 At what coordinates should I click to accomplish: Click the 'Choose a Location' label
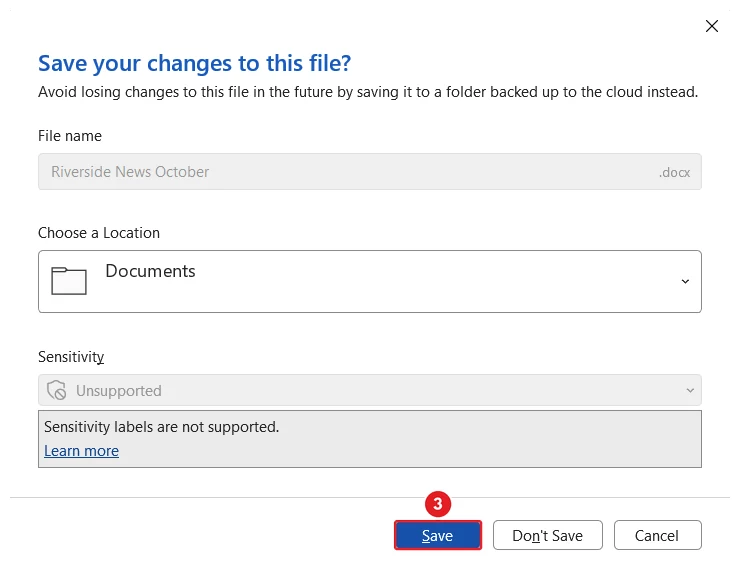[x=99, y=233]
